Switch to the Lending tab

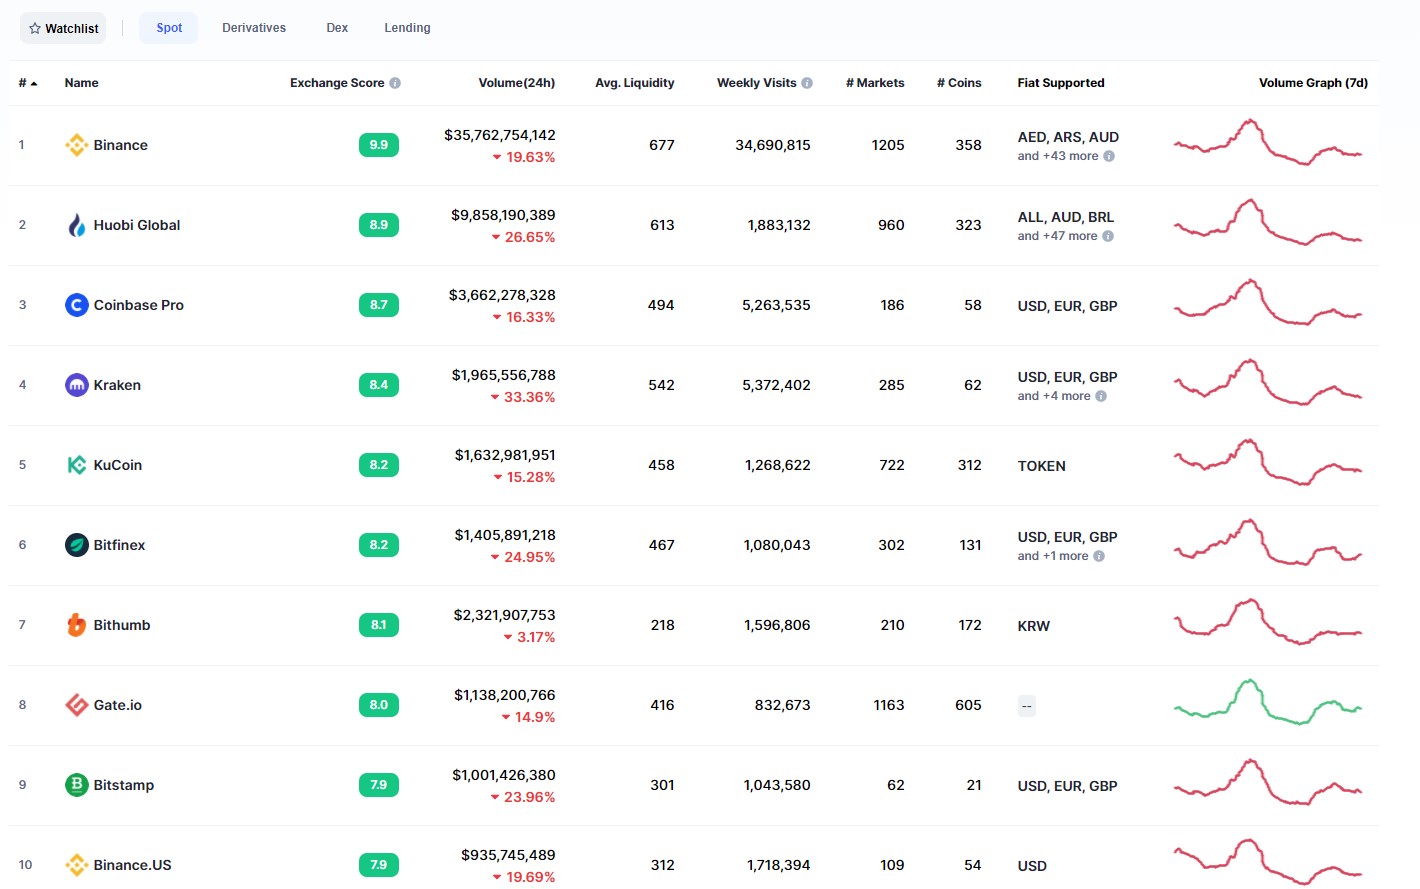click(407, 28)
